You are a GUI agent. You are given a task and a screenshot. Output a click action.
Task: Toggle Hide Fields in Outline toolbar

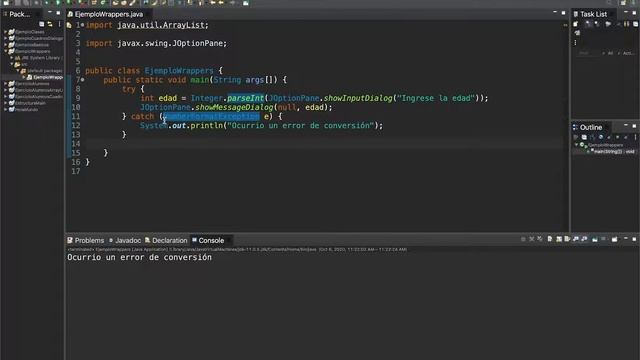601,138
